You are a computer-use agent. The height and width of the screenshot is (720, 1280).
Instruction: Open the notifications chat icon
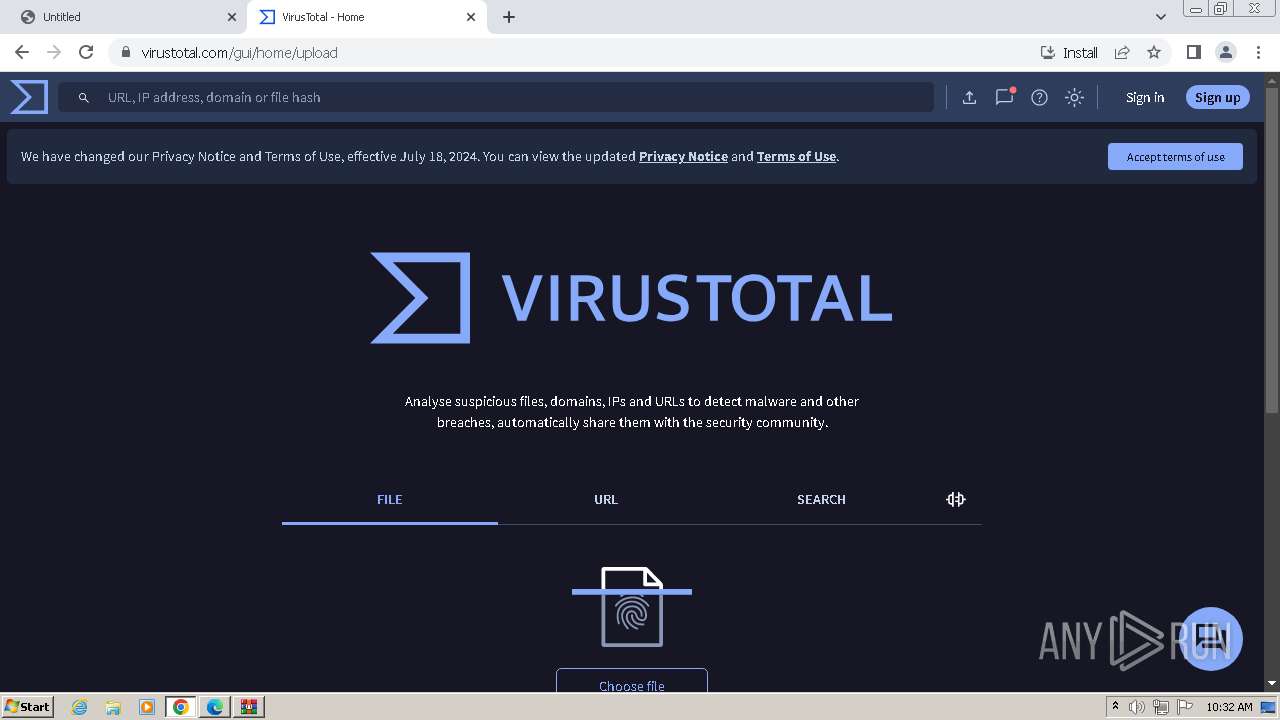point(1004,97)
